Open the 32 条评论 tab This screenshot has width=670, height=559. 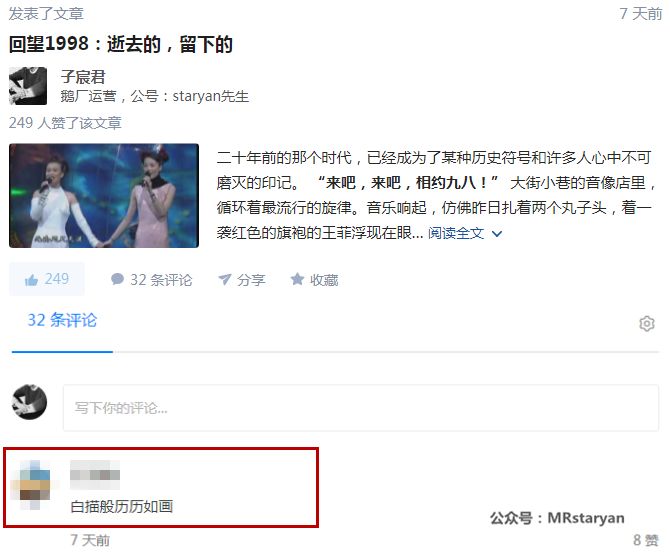pos(62,320)
